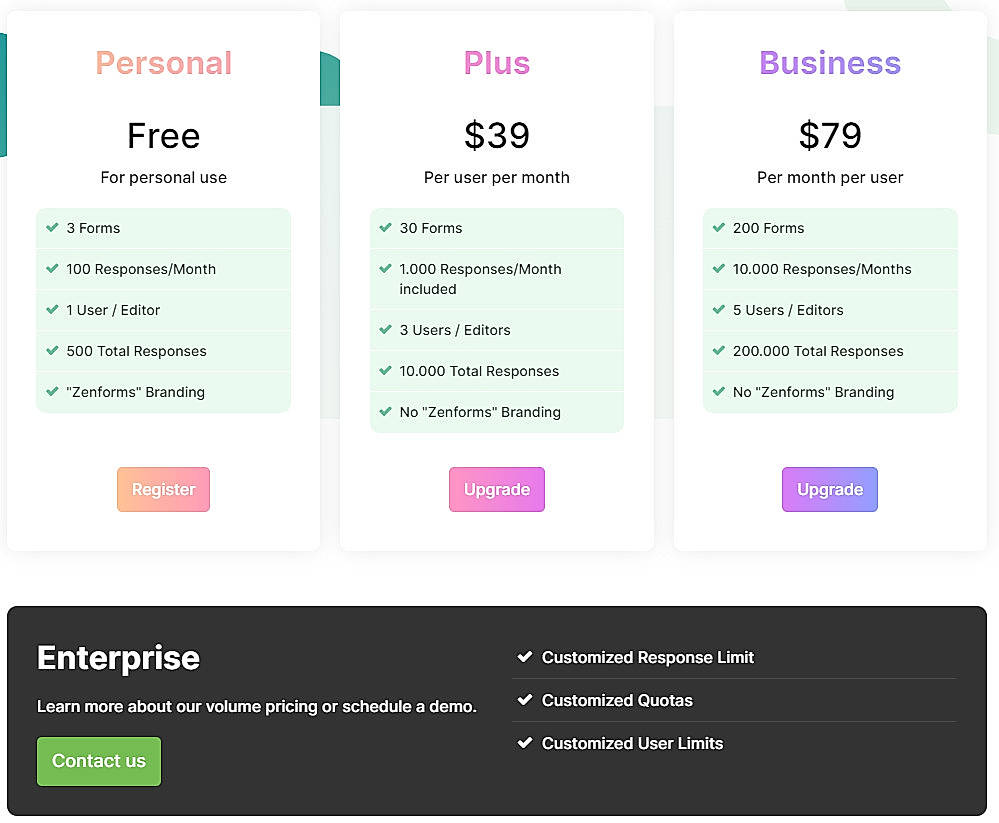Click the checkmark next to "30 Forms"
This screenshot has height=823, width=999.
[x=385, y=228]
